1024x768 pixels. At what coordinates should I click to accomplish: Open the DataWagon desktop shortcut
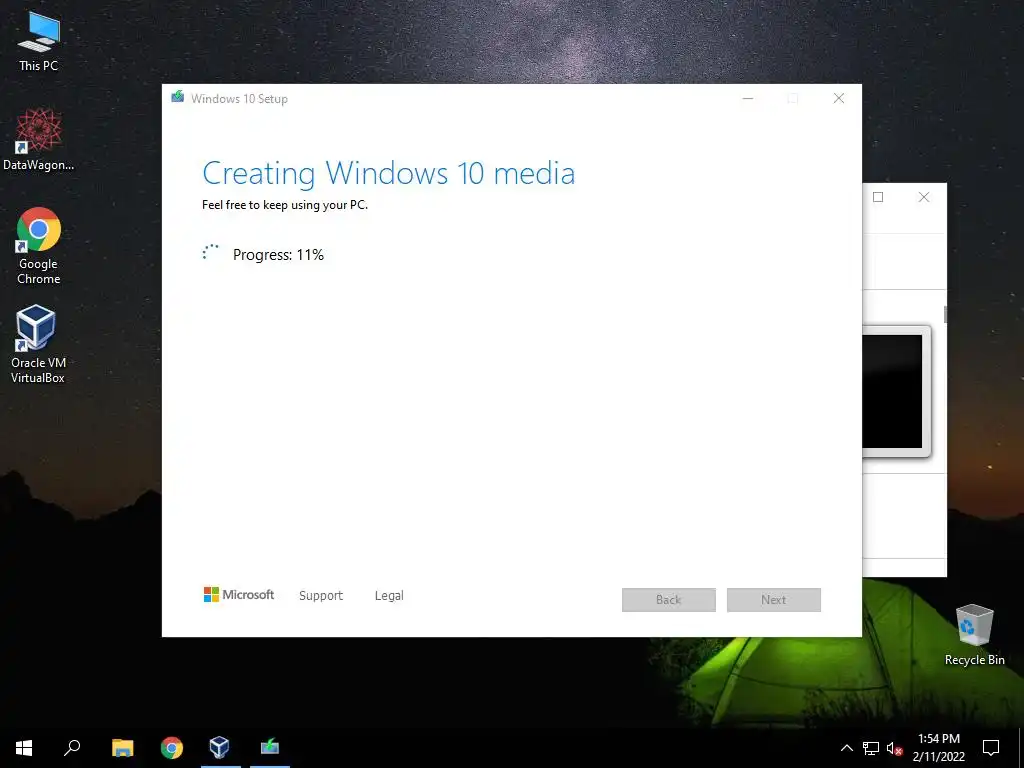[x=39, y=139]
